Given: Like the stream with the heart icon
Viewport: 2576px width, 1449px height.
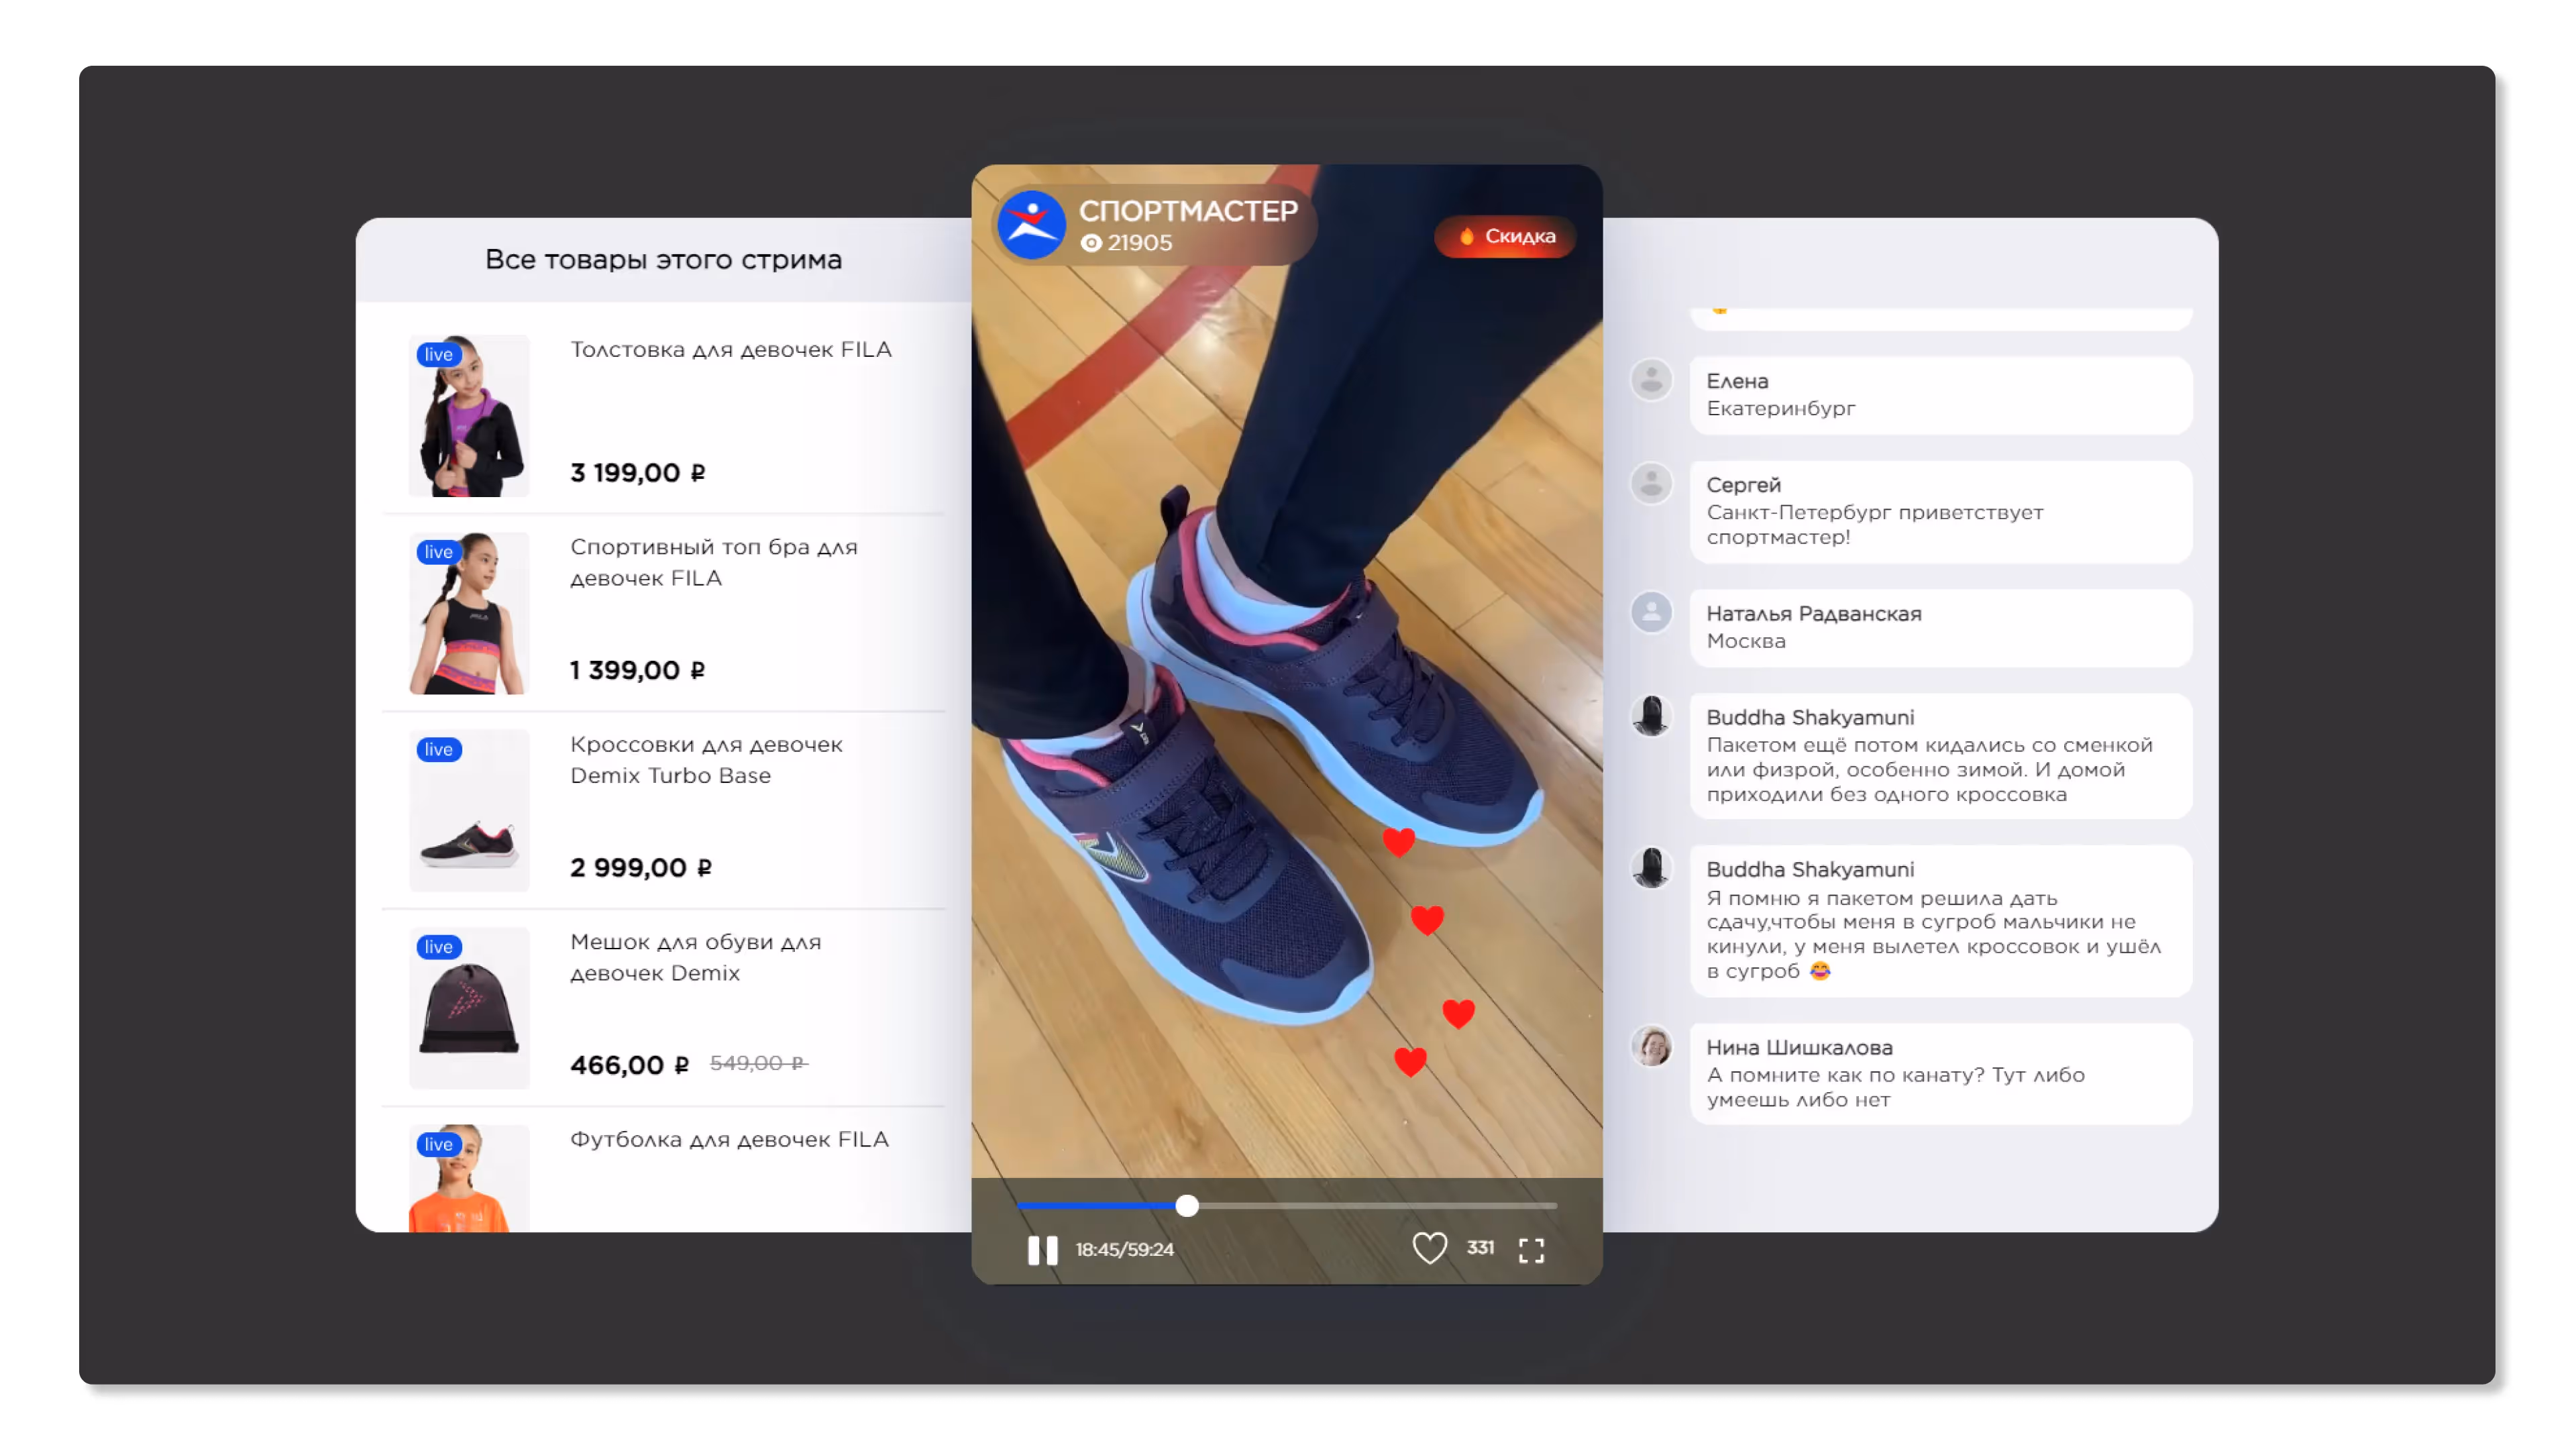Looking at the screenshot, I should (1429, 1248).
